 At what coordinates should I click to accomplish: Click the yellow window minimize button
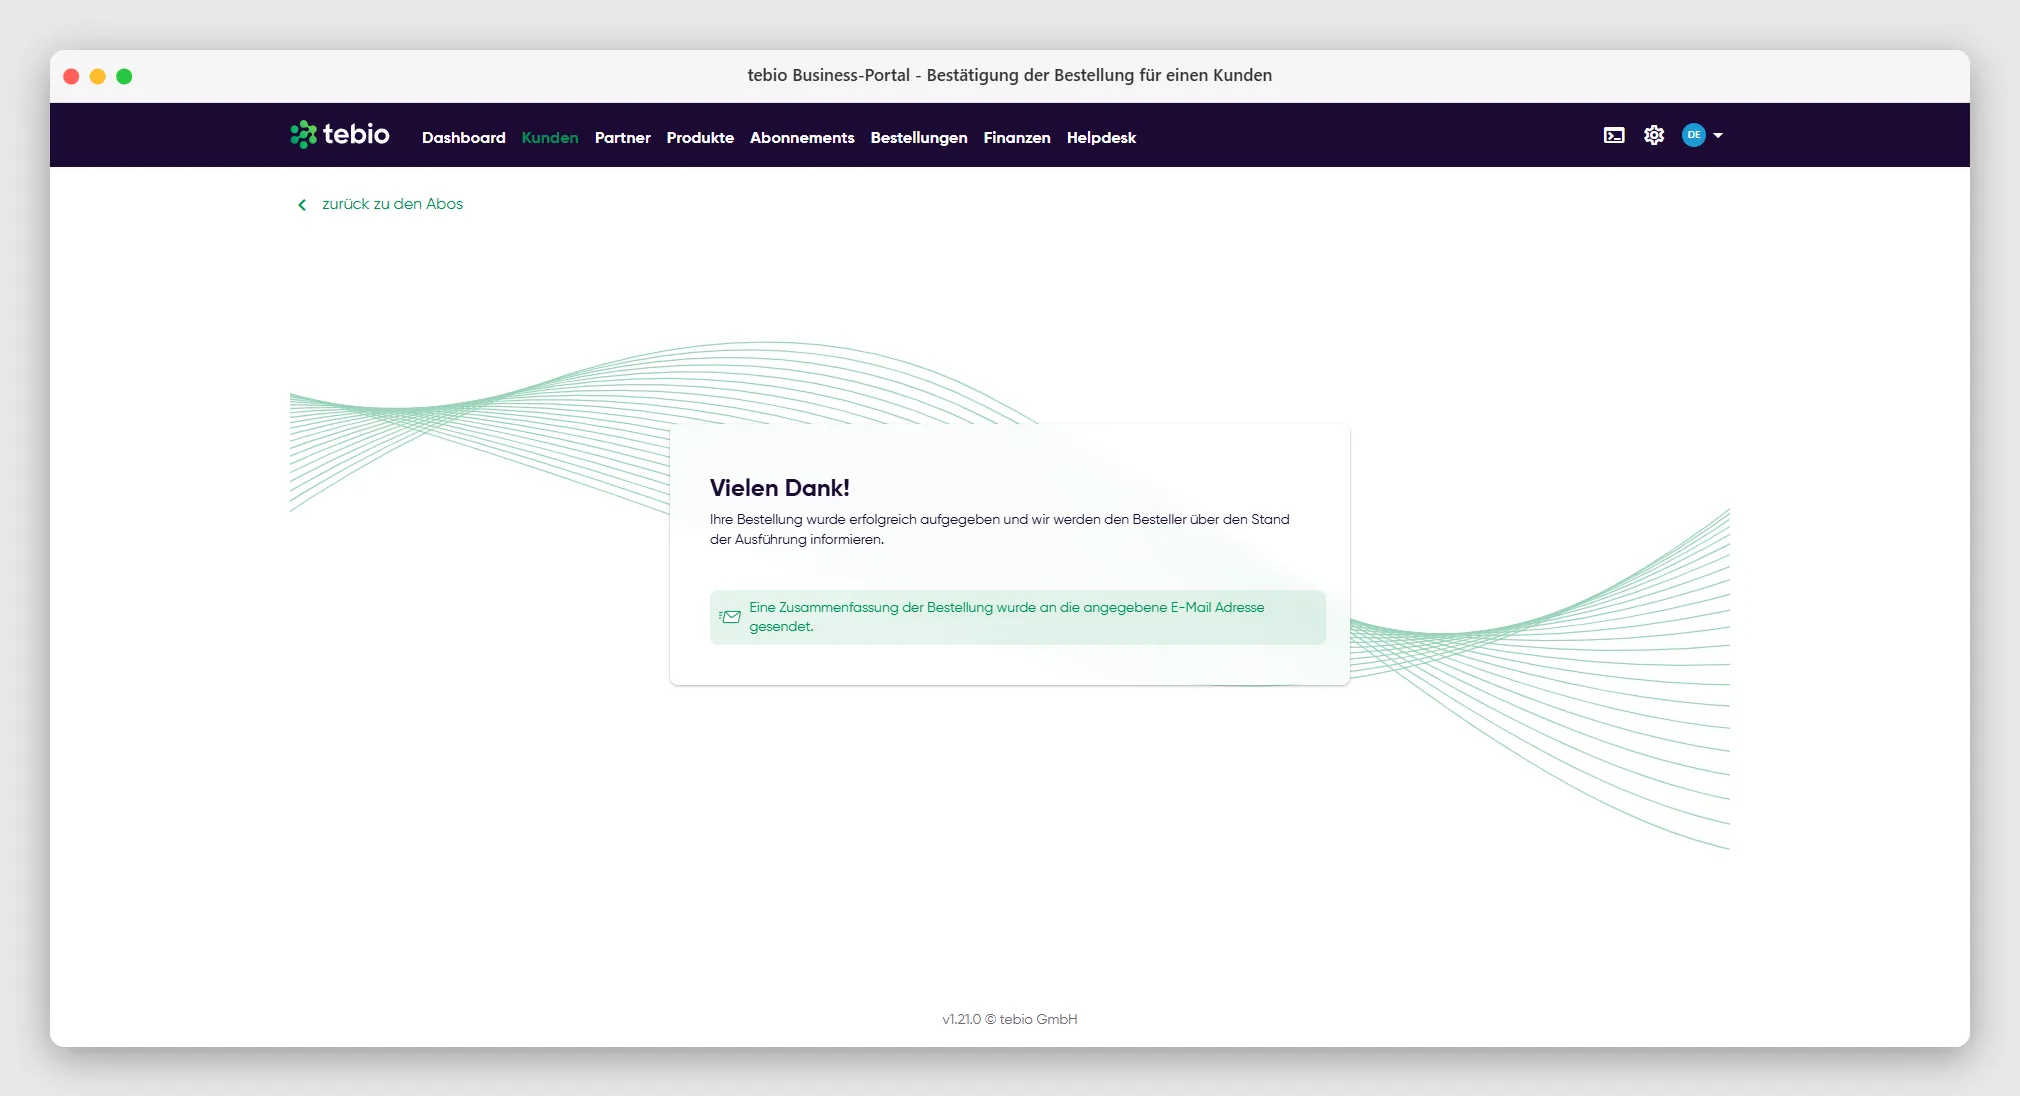click(98, 76)
